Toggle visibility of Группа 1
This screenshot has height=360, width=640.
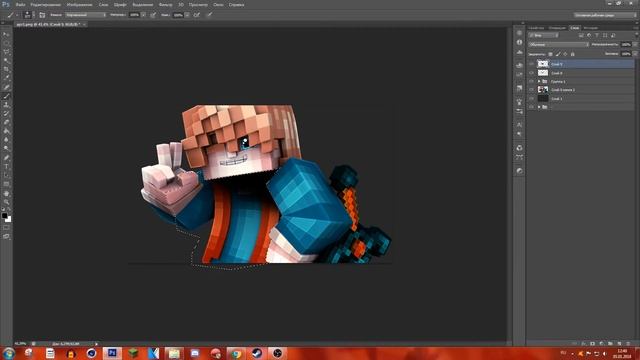[x=531, y=82]
